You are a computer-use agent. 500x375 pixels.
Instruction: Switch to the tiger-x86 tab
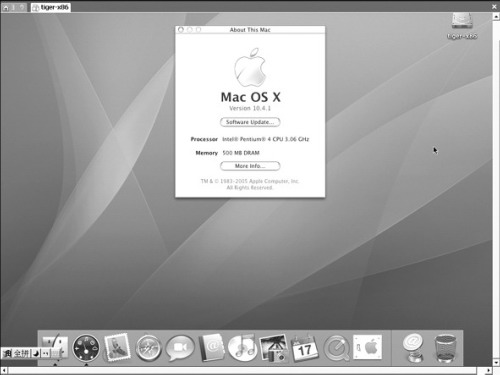click(x=51, y=7)
